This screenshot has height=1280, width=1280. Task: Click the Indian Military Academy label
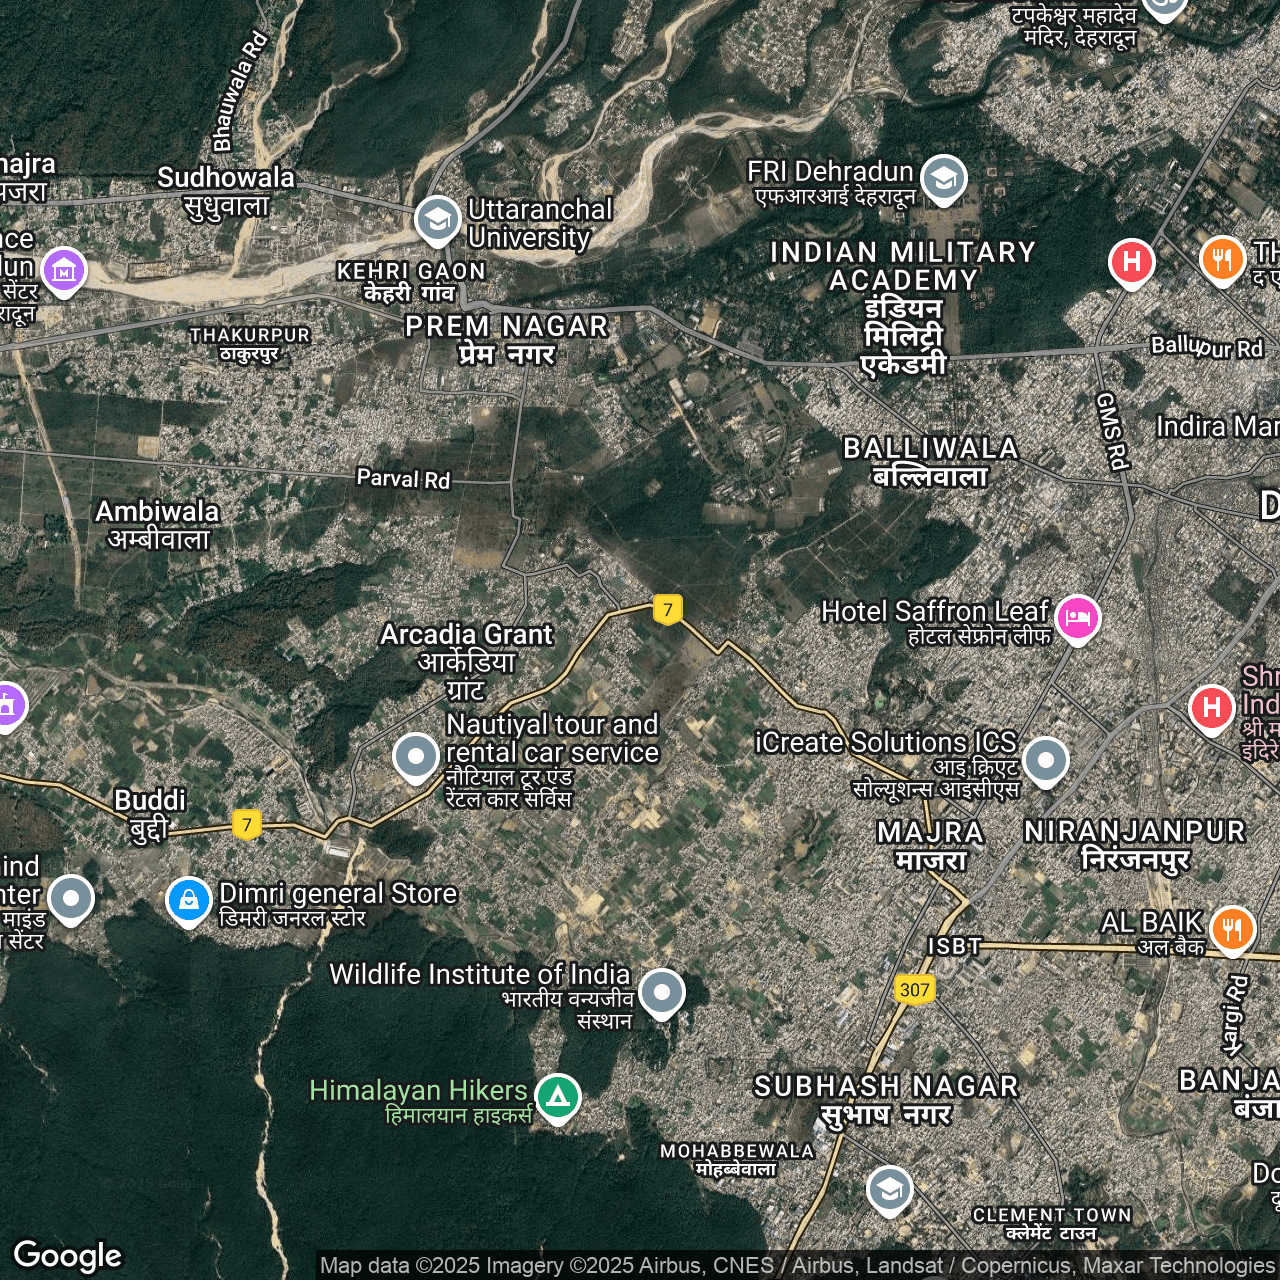[903, 308]
